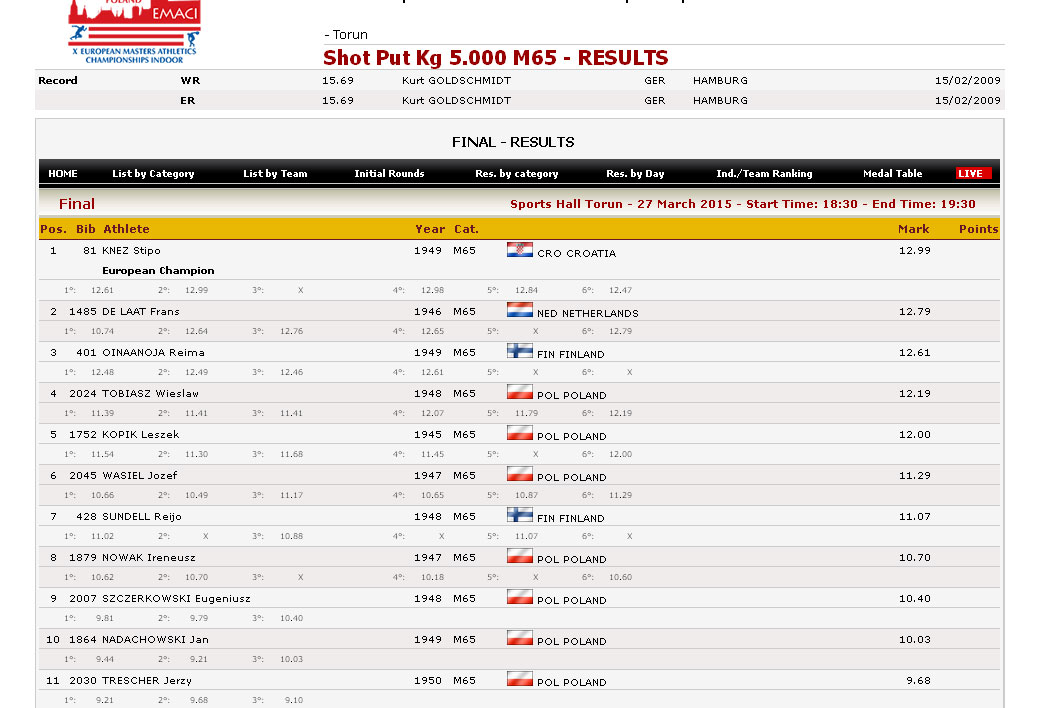Screen dimensions: 1060x708
Task: Click the Mark column header
Action: tap(913, 229)
